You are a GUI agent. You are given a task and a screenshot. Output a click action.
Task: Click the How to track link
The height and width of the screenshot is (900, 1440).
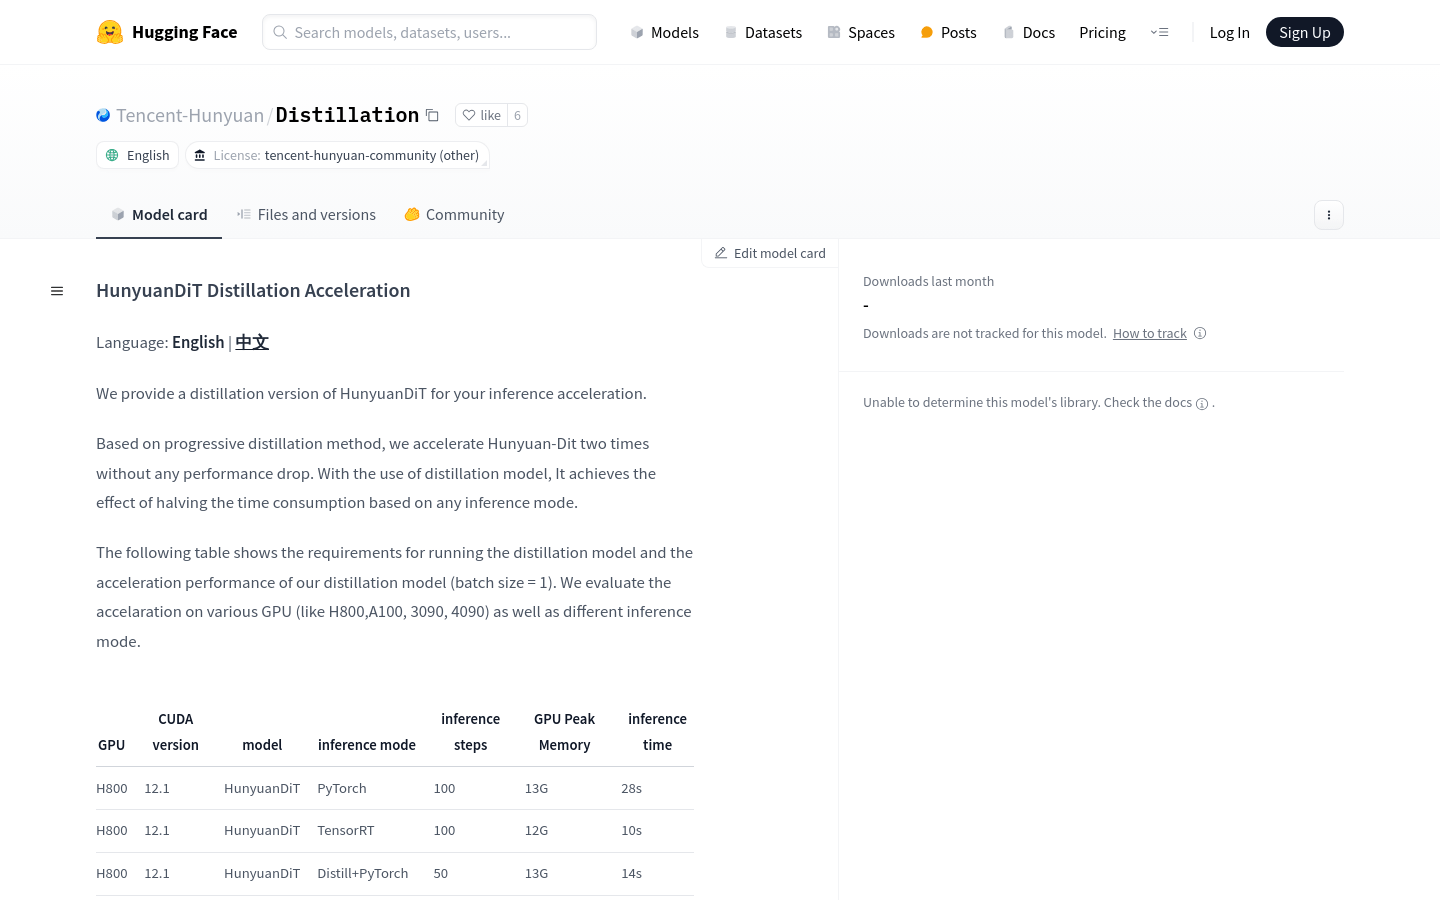[1149, 333]
